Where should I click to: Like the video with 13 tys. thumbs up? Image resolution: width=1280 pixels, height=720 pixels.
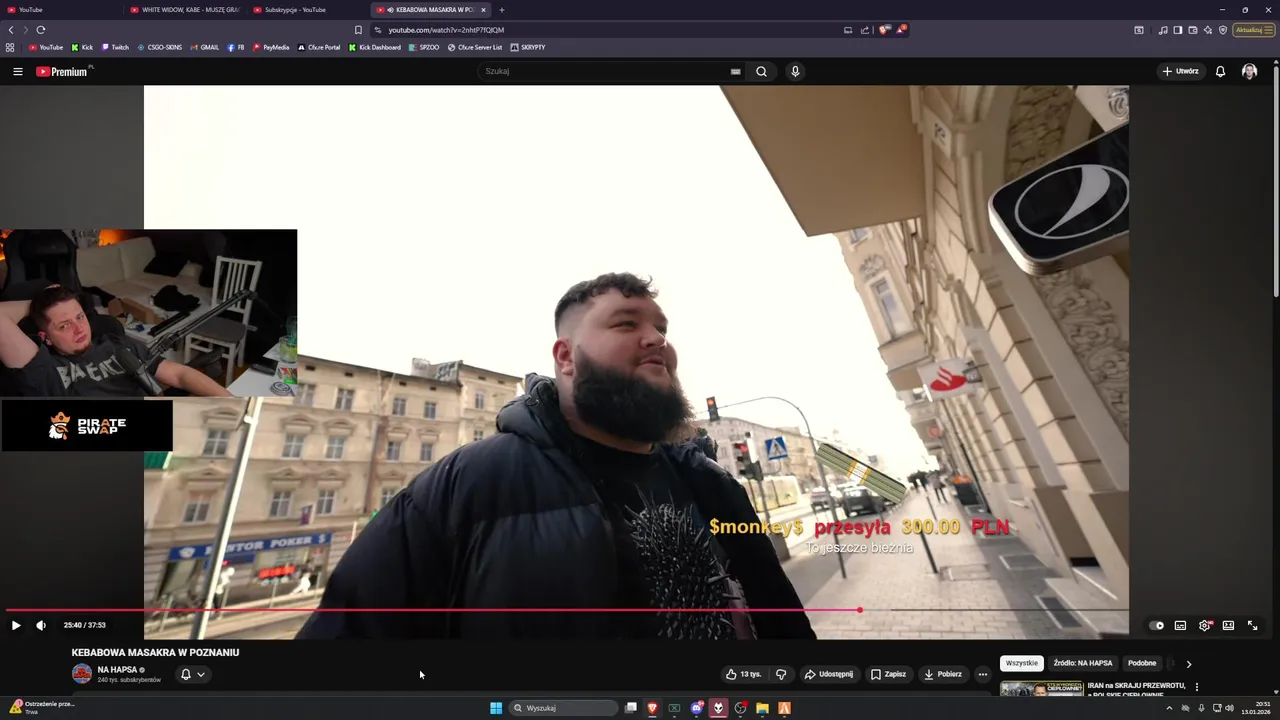[744, 674]
